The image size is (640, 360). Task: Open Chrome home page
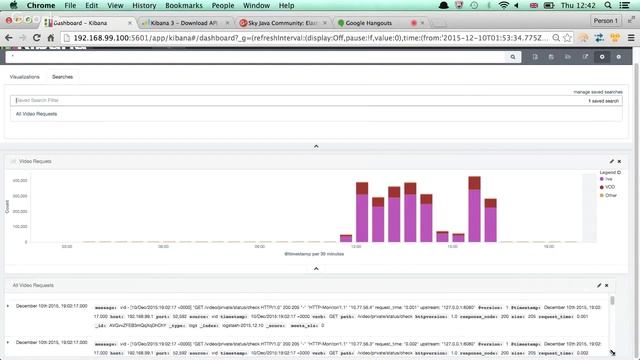(x=51, y=38)
